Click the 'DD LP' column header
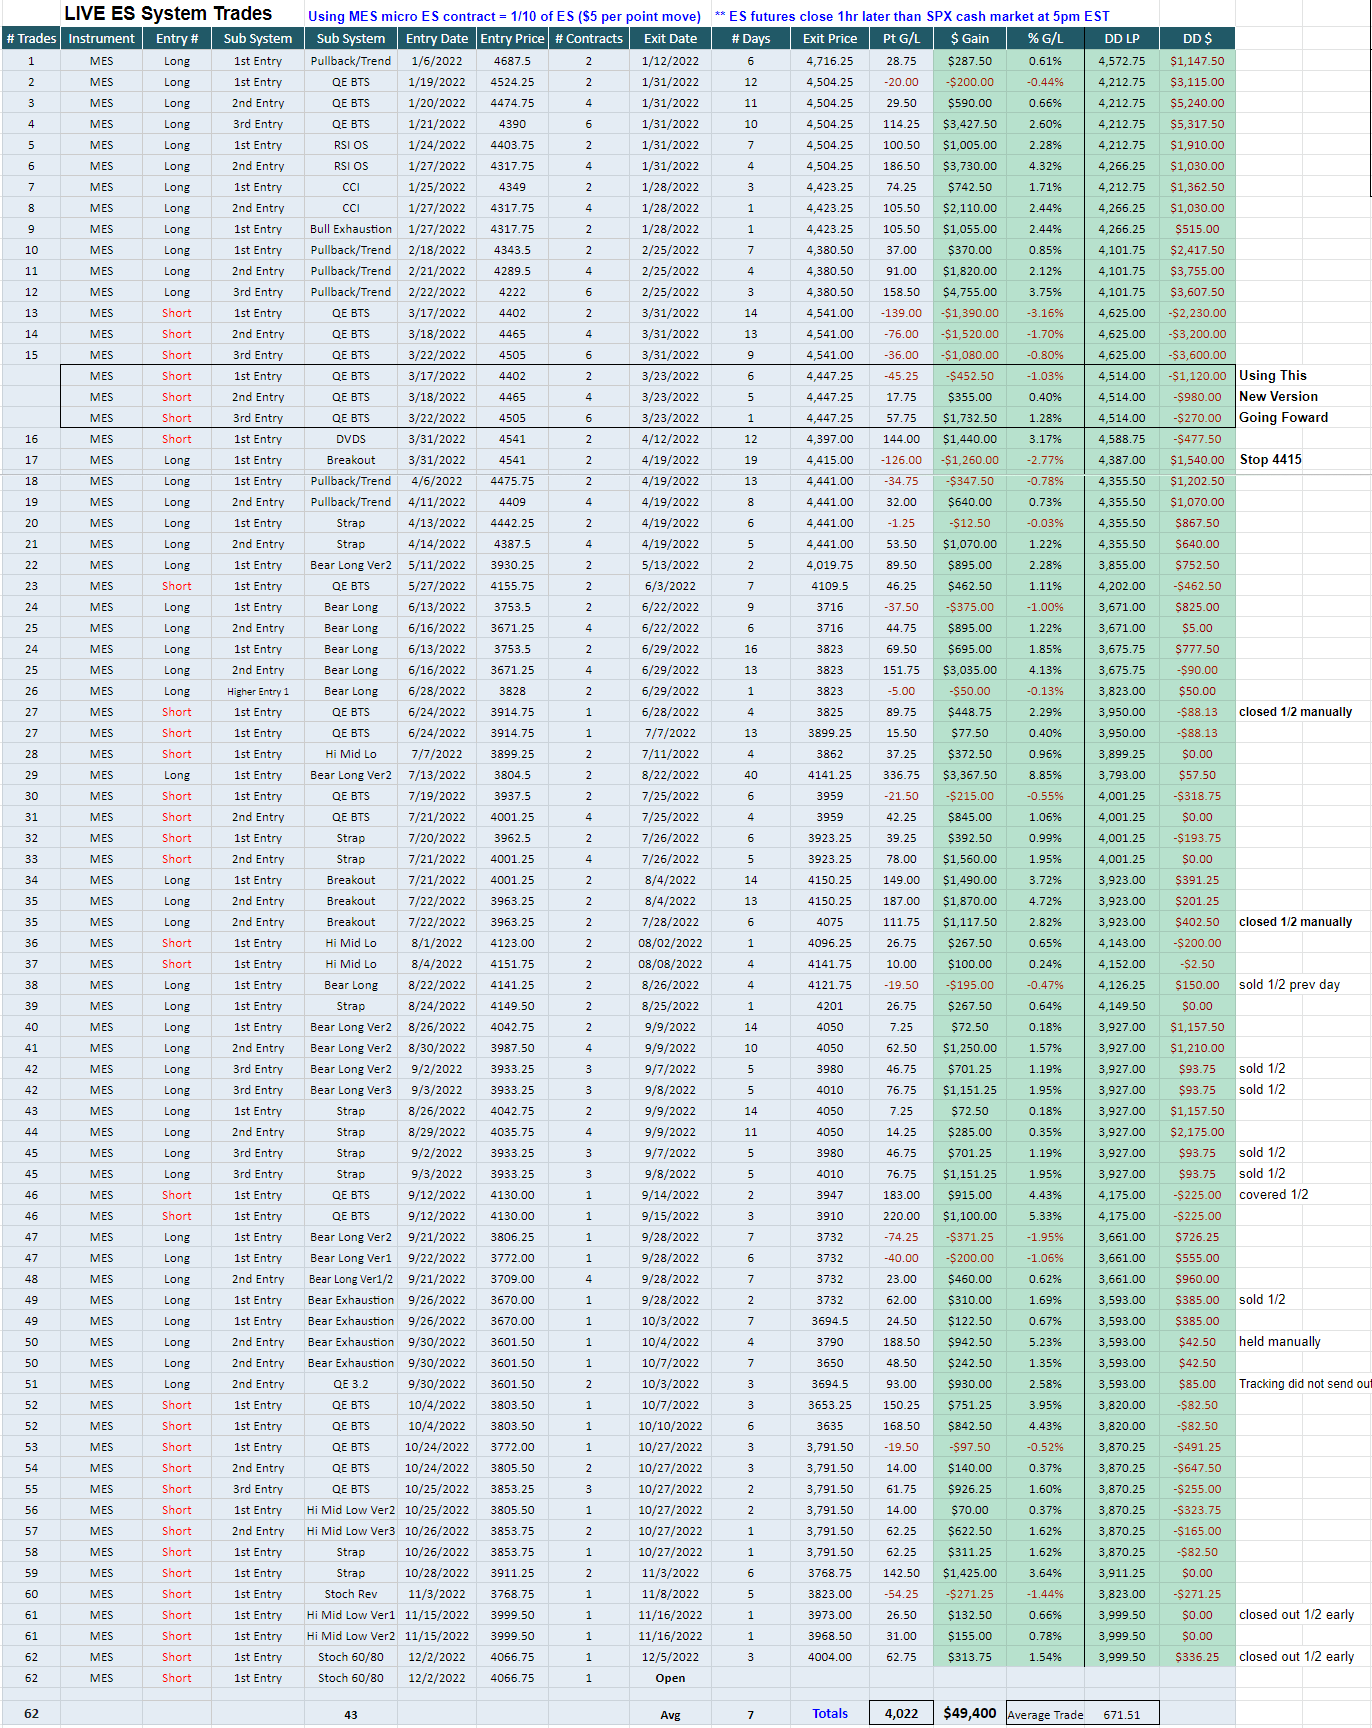This screenshot has height=1728, width=1372. [x=1121, y=39]
